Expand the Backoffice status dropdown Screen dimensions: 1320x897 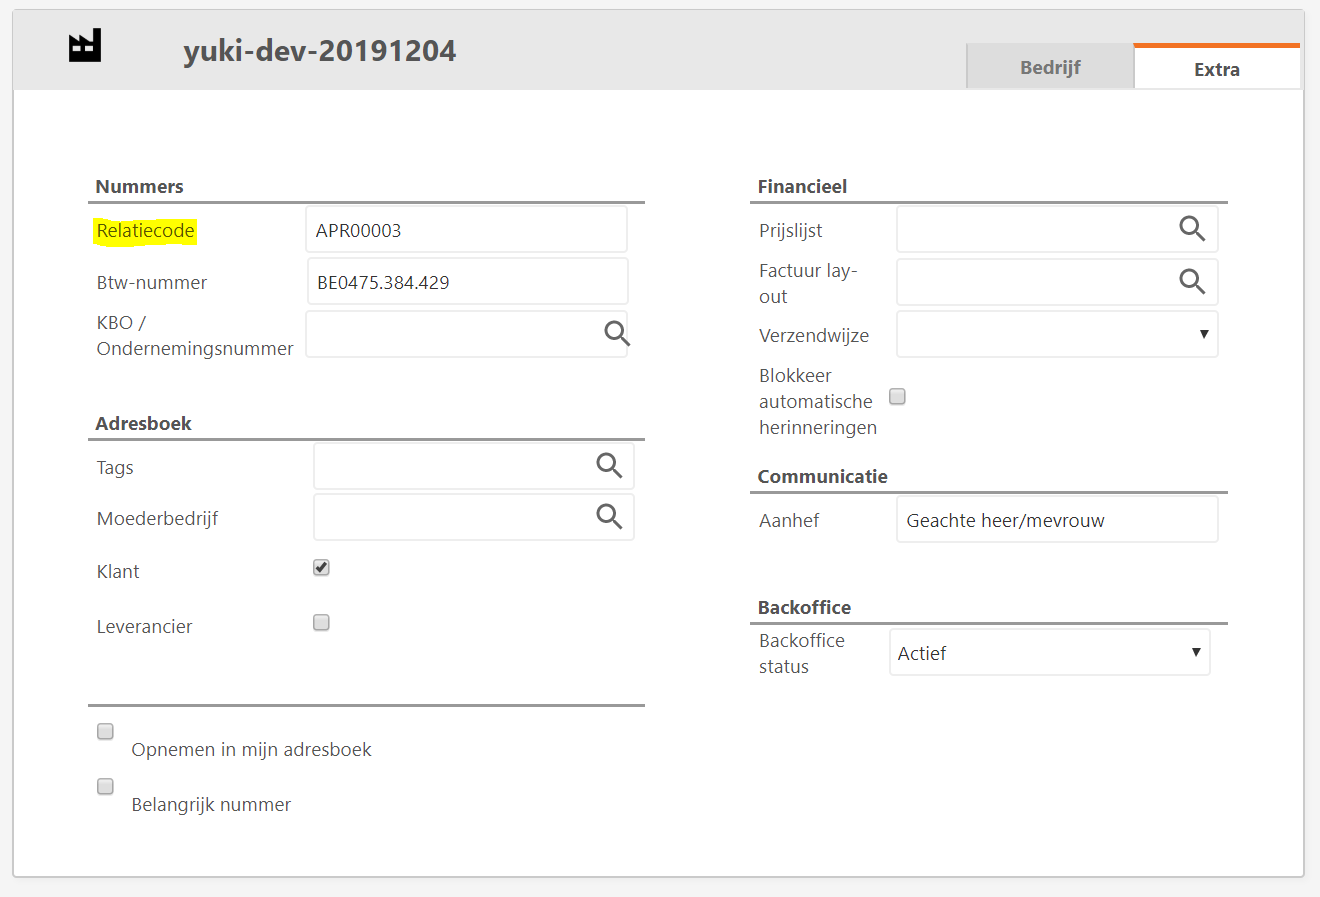(x=1049, y=652)
